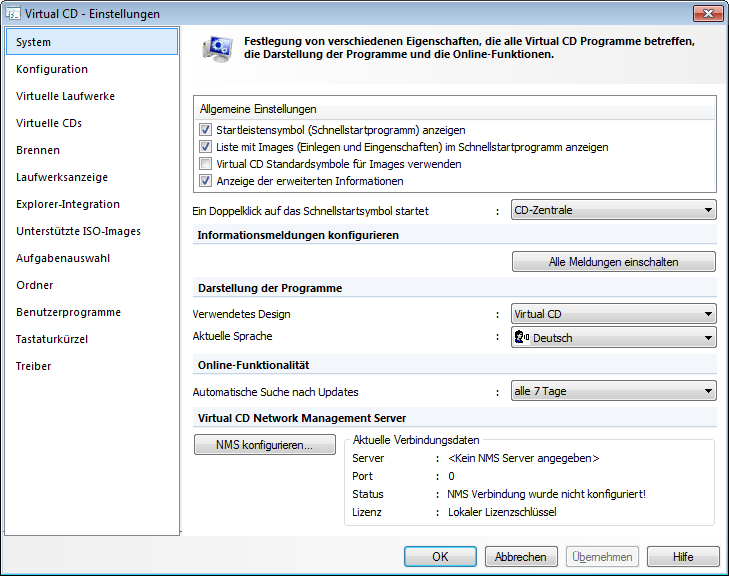The height and width of the screenshot is (576, 729).
Task: Open the Virtuelle Laufwerke category
Action: [x=92, y=96]
